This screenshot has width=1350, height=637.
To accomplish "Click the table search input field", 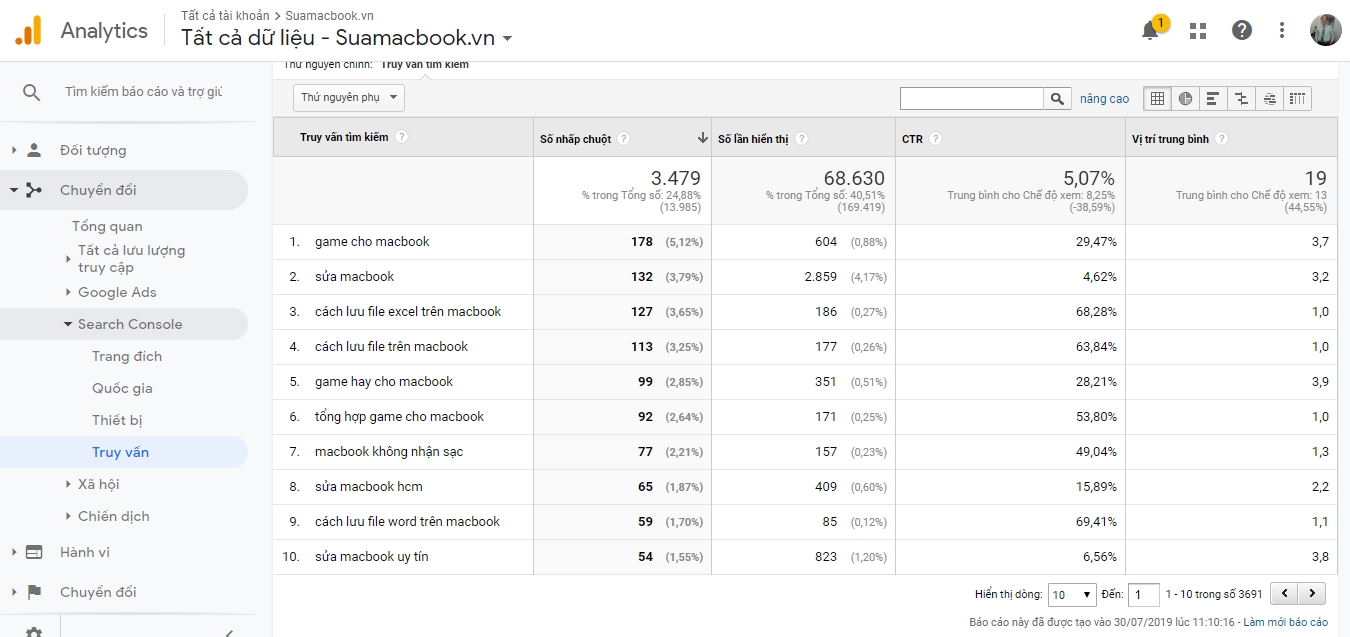I will [972, 98].
